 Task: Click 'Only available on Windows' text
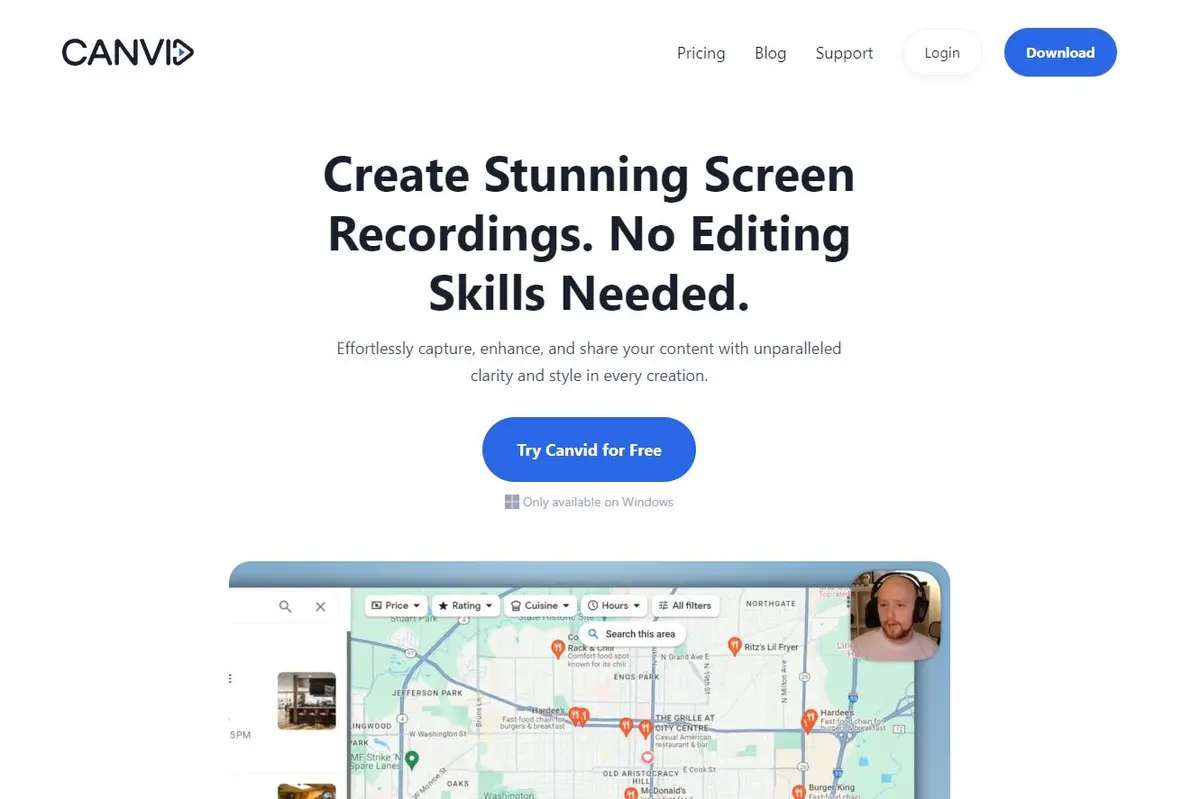coord(598,502)
